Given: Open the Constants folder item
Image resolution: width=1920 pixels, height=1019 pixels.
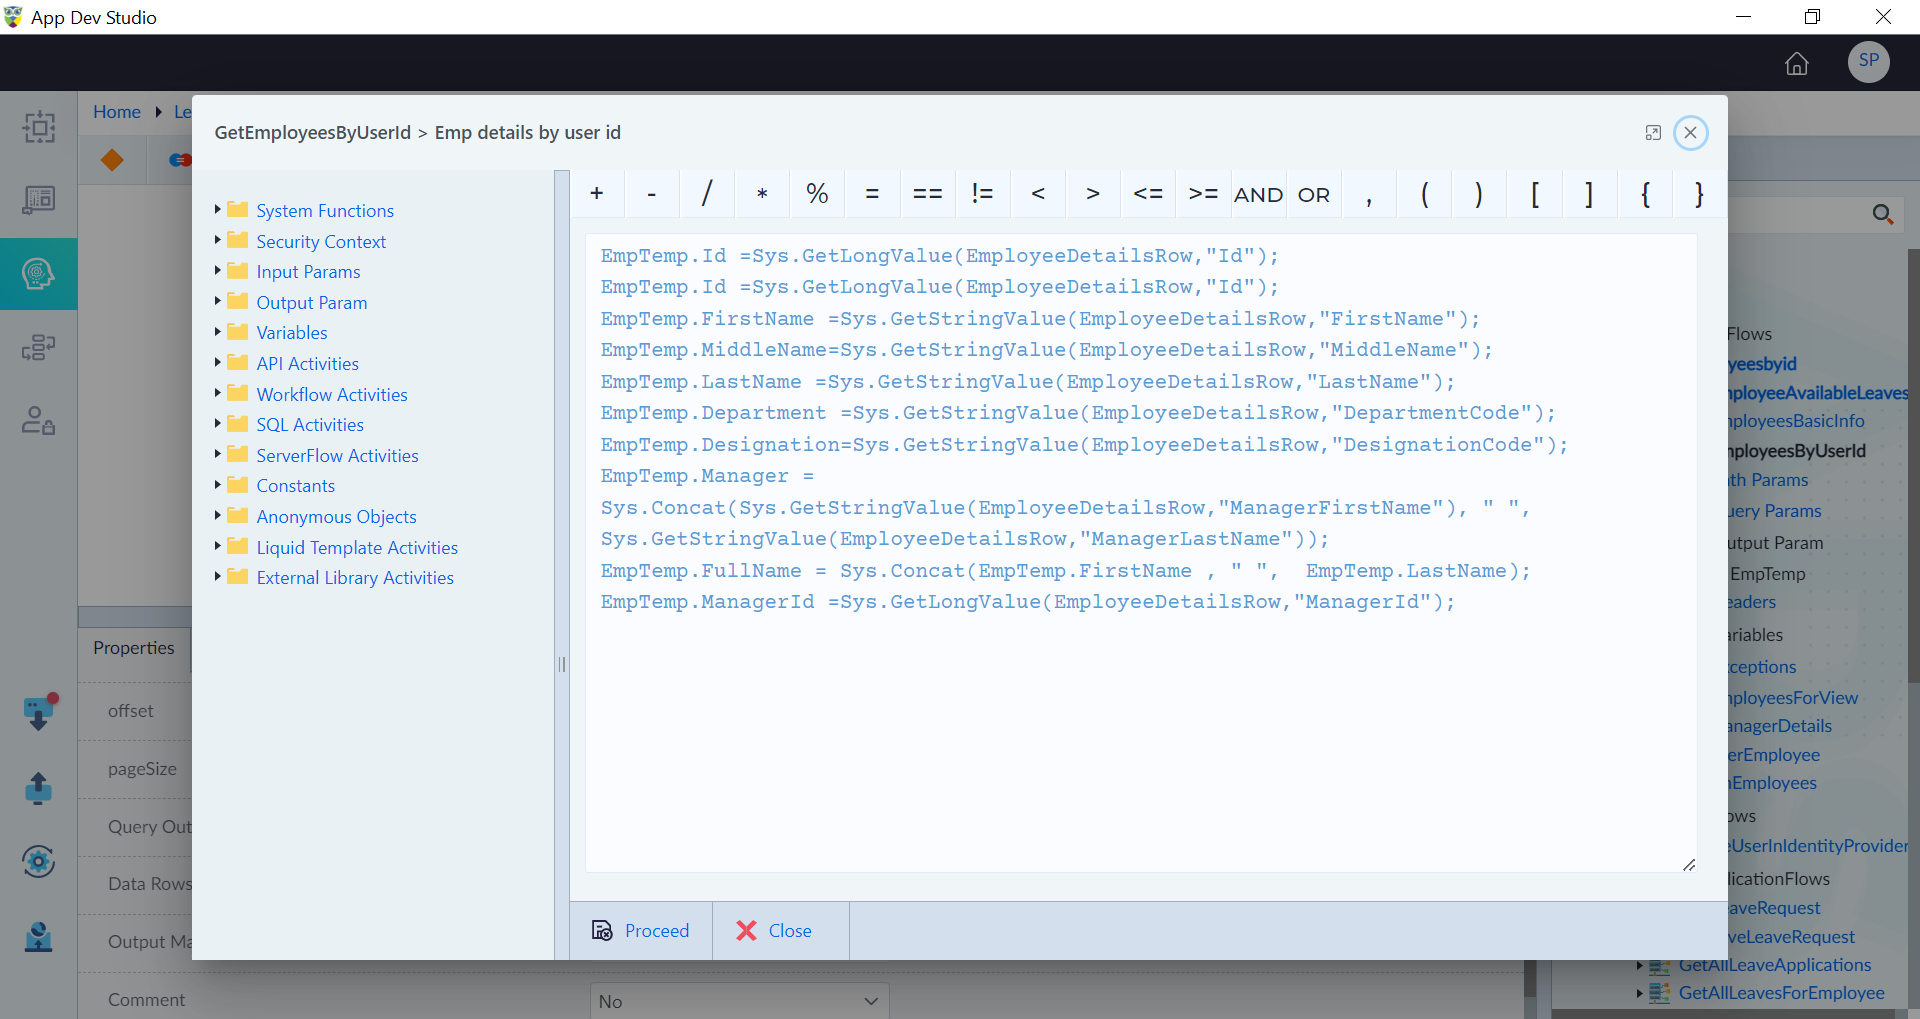Looking at the screenshot, I should pyautogui.click(x=295, y=485).
